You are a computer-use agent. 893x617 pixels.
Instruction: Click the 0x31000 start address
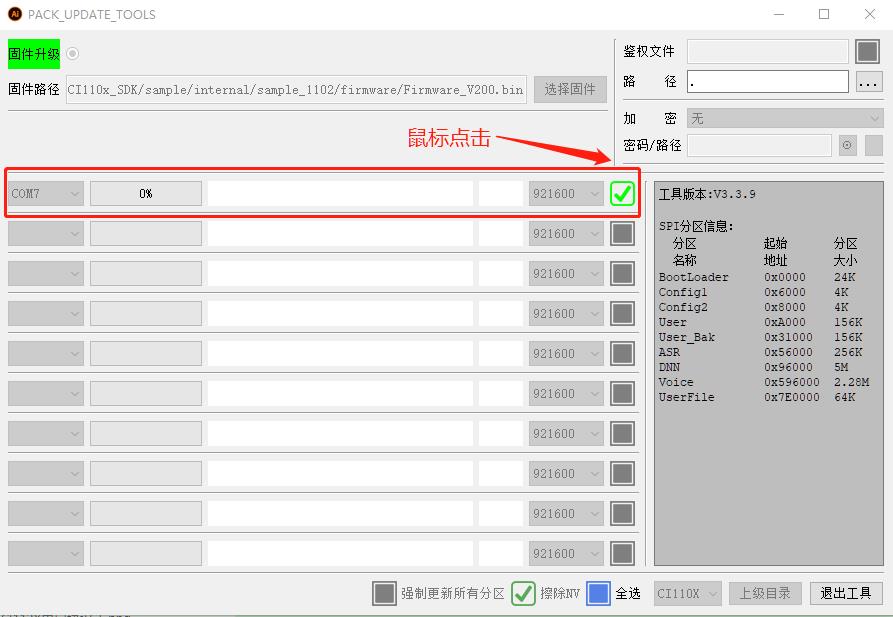(788, 337)
